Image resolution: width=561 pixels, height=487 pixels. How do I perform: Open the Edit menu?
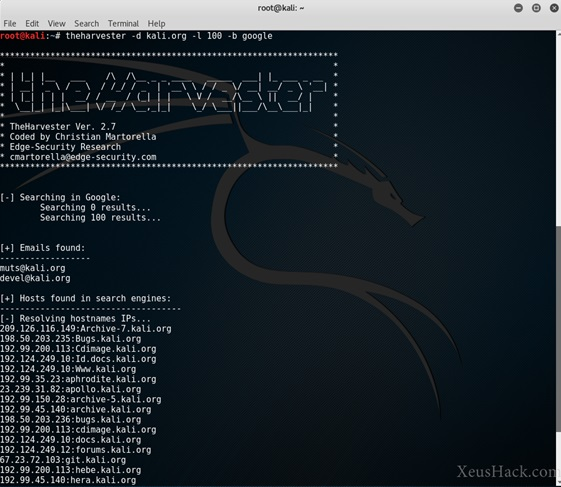pos(32,24)
